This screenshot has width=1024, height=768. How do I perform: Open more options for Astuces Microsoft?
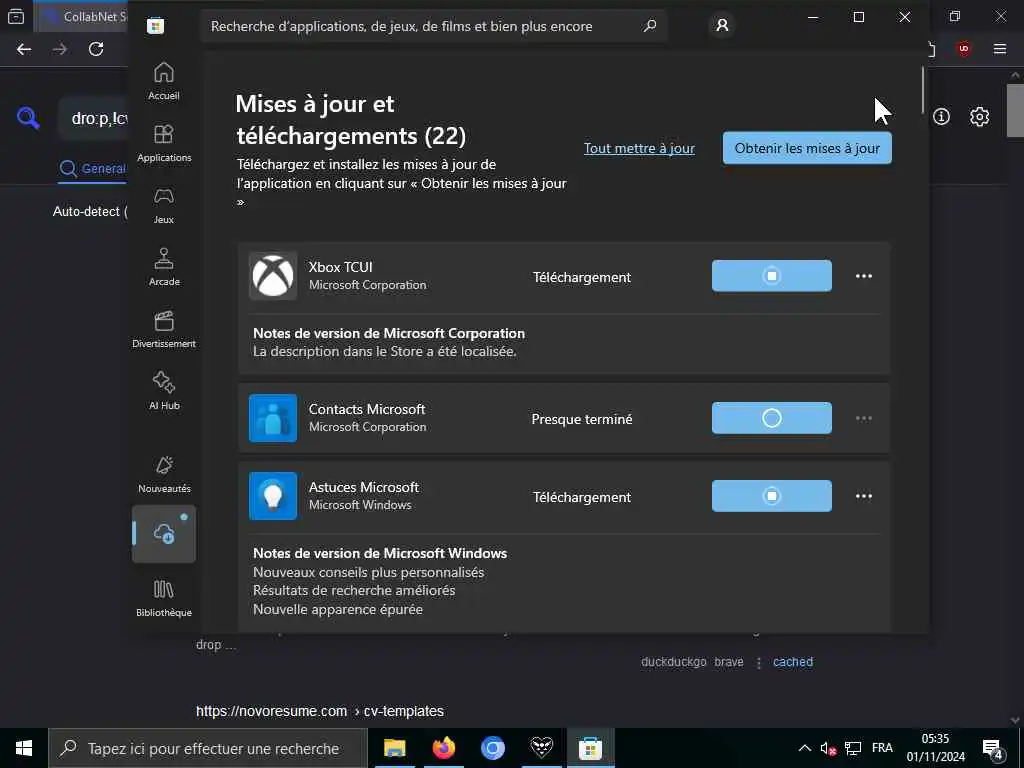[x=864, y=496]
